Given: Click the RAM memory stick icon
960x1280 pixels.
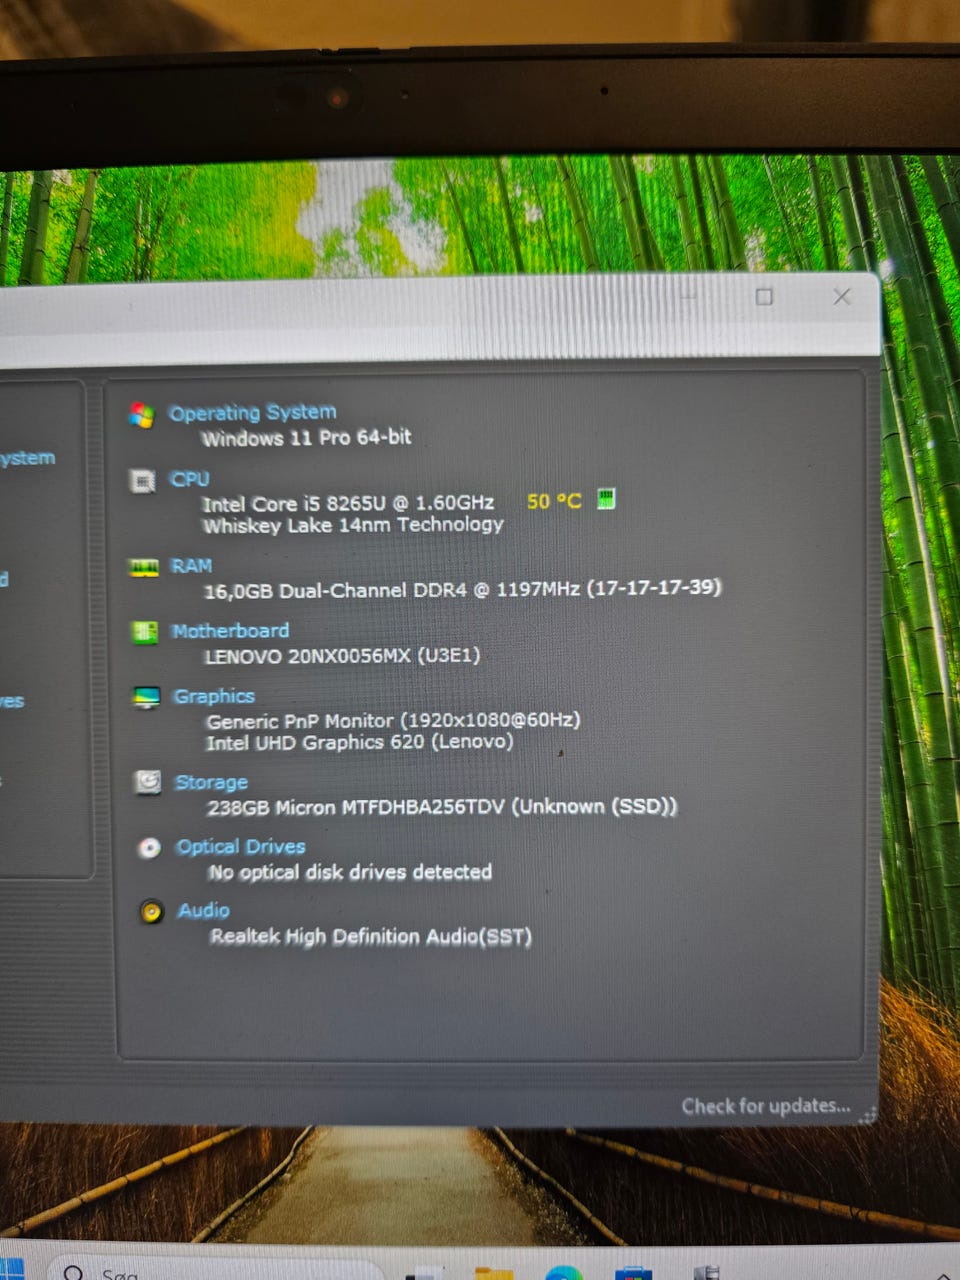Looking at the screenshot, I should pyautogui.click(x=144, y=567).
